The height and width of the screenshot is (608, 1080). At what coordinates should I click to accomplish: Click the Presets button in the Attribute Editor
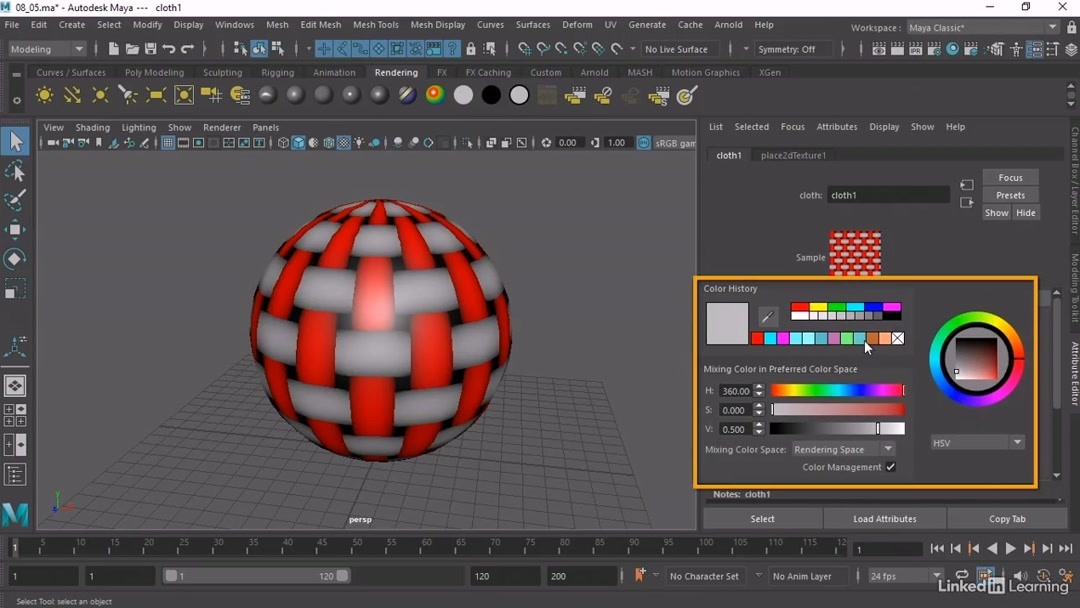(x=1010, y=194)
